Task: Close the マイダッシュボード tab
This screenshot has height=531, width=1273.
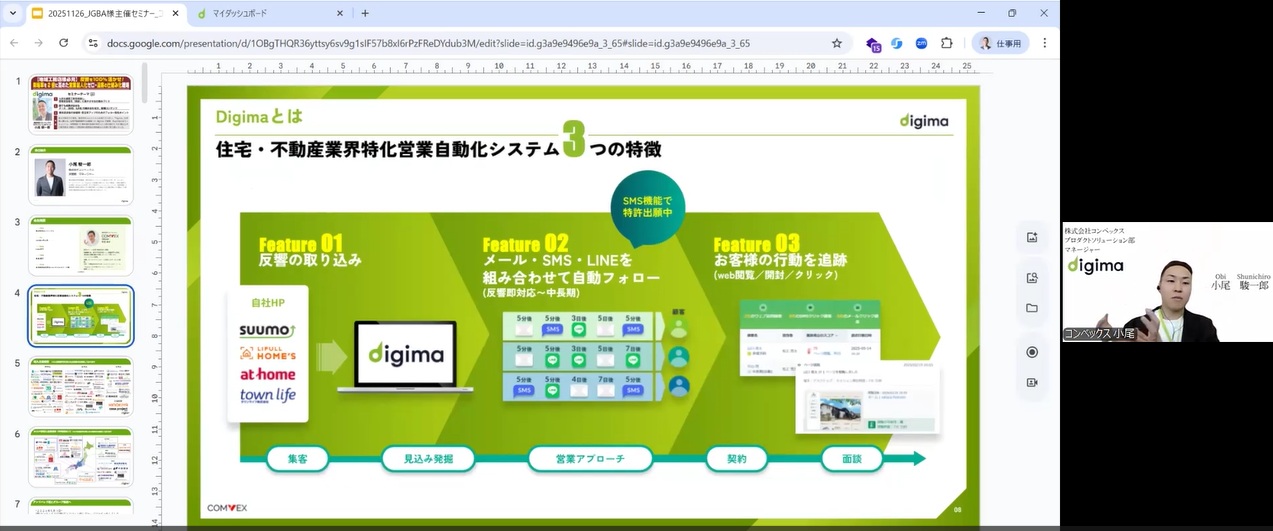Action: (x=337, y=14)
